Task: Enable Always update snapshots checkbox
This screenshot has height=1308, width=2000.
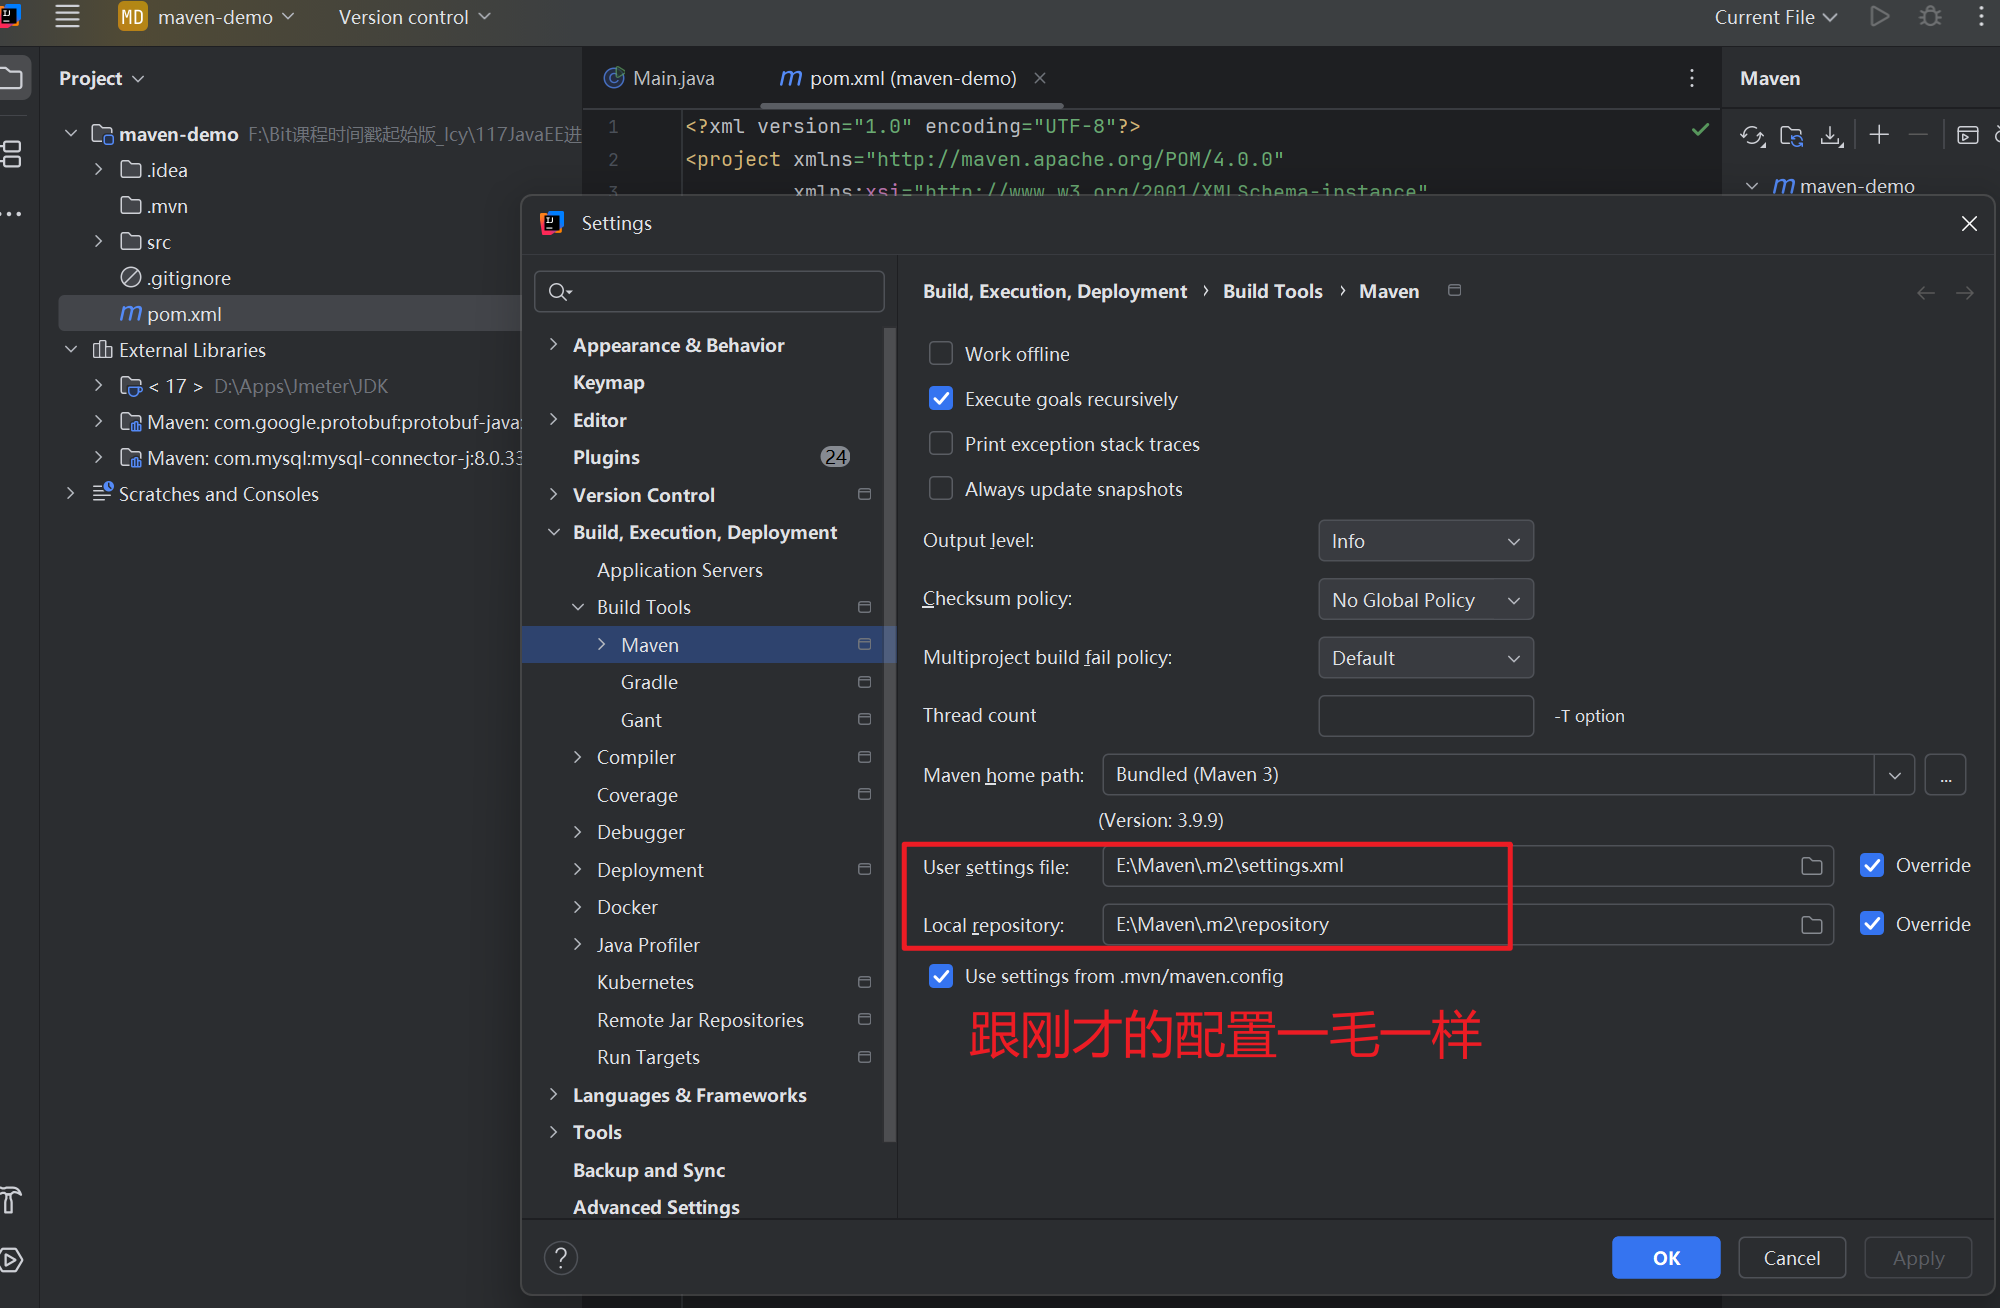Action: tap(941, 489)
